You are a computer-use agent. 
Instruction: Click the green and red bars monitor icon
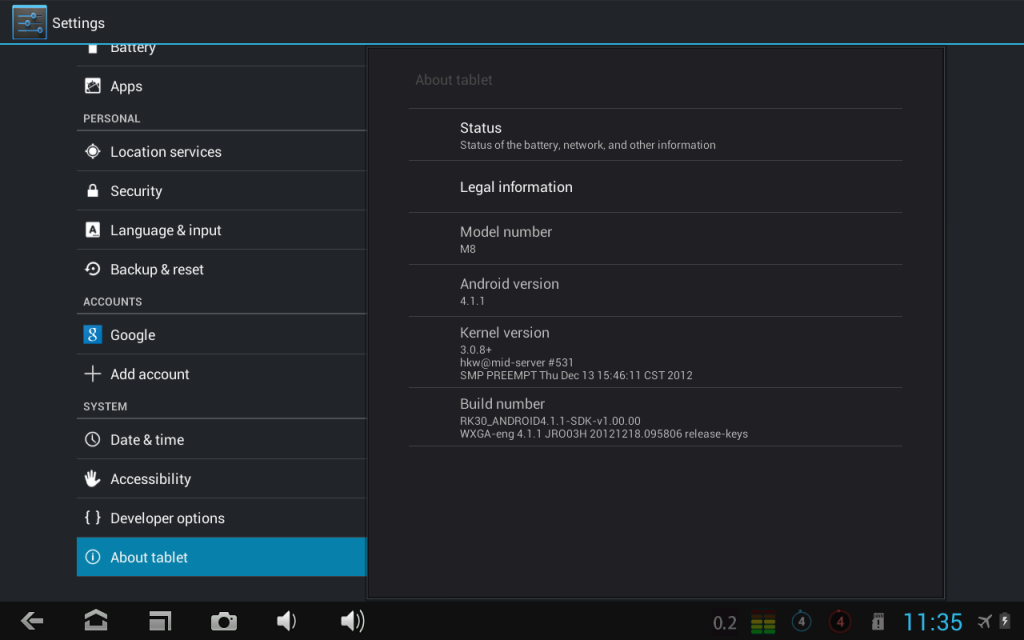pyautogui.click(x=763, y=622)
